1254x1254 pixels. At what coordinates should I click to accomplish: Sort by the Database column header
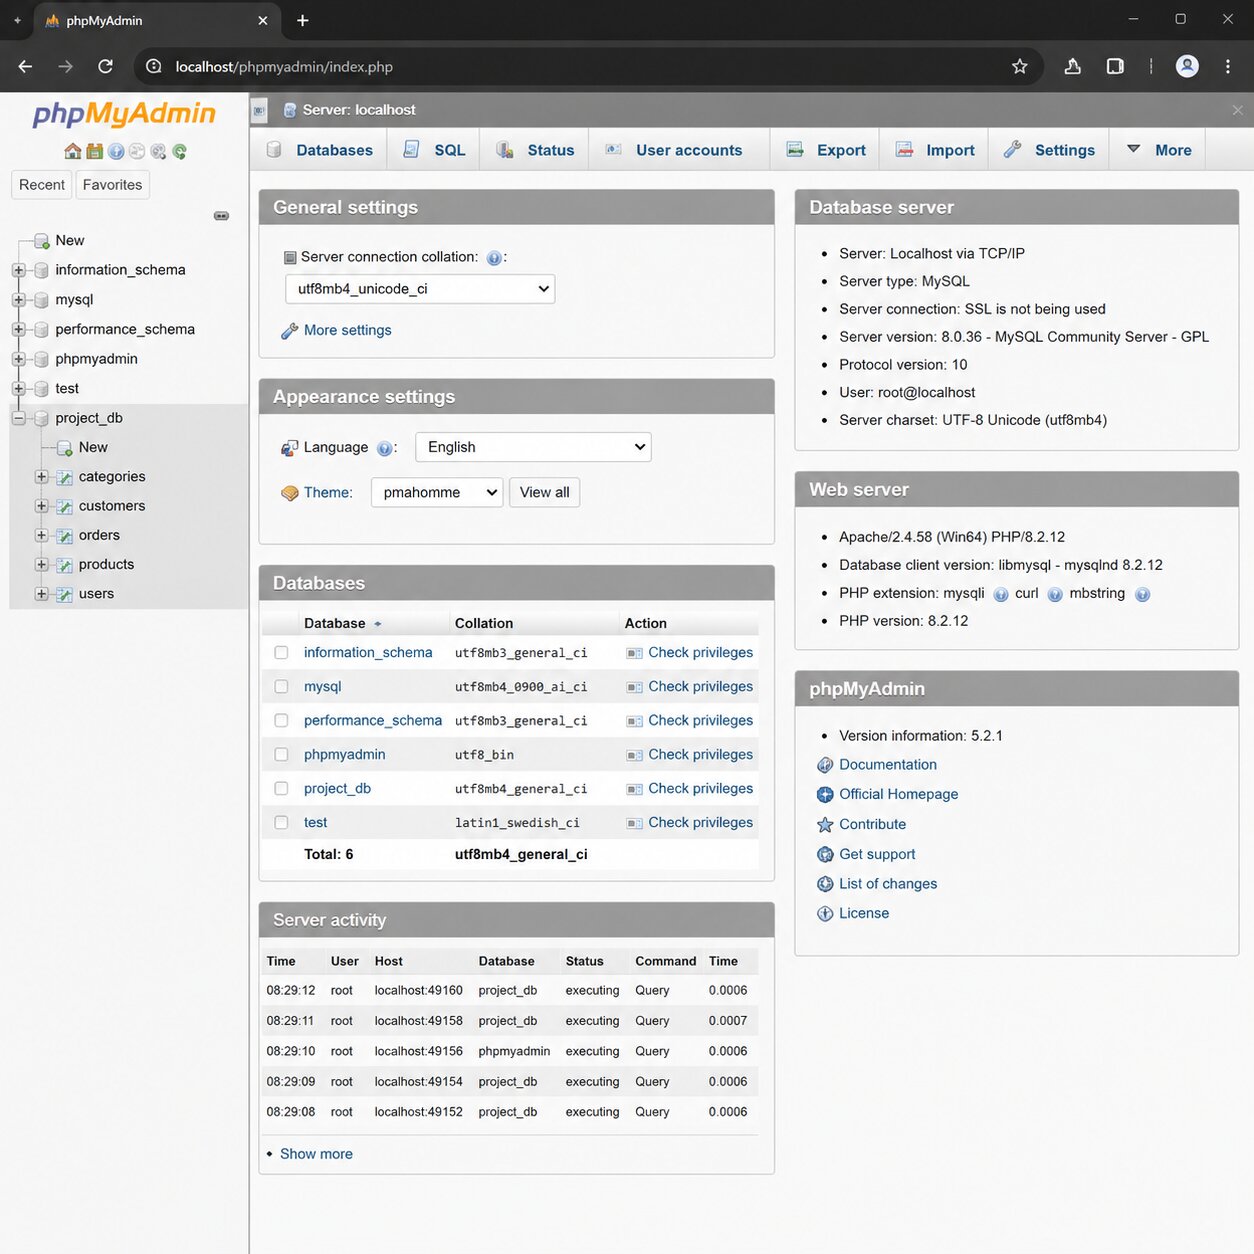(x=335, y=623)
